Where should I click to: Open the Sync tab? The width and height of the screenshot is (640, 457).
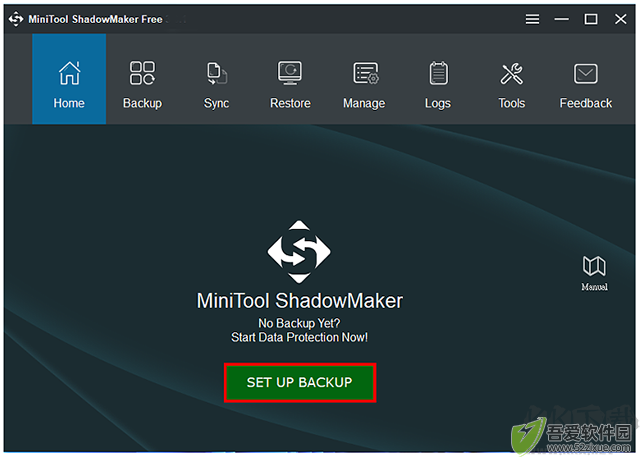[216, 85]
